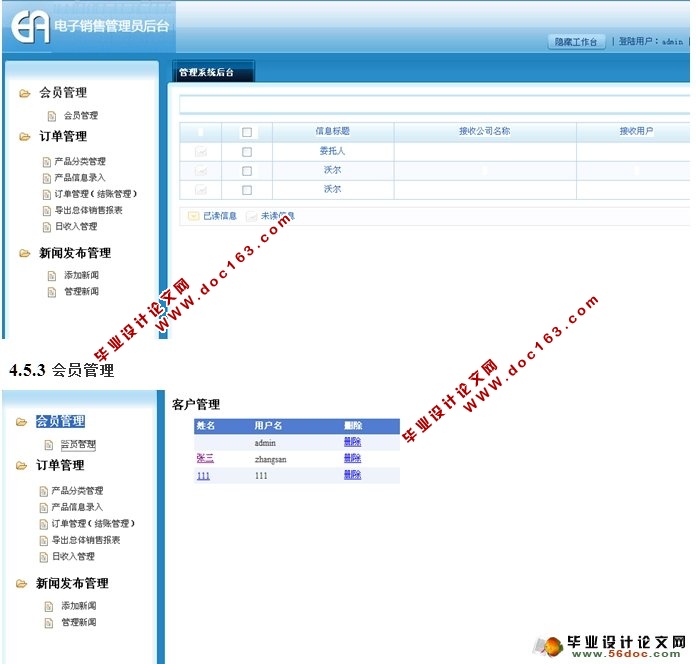The image size is (696, 664).
Task: Tick the checkbox in the second 沃尔 row
Action: [247, 190]
